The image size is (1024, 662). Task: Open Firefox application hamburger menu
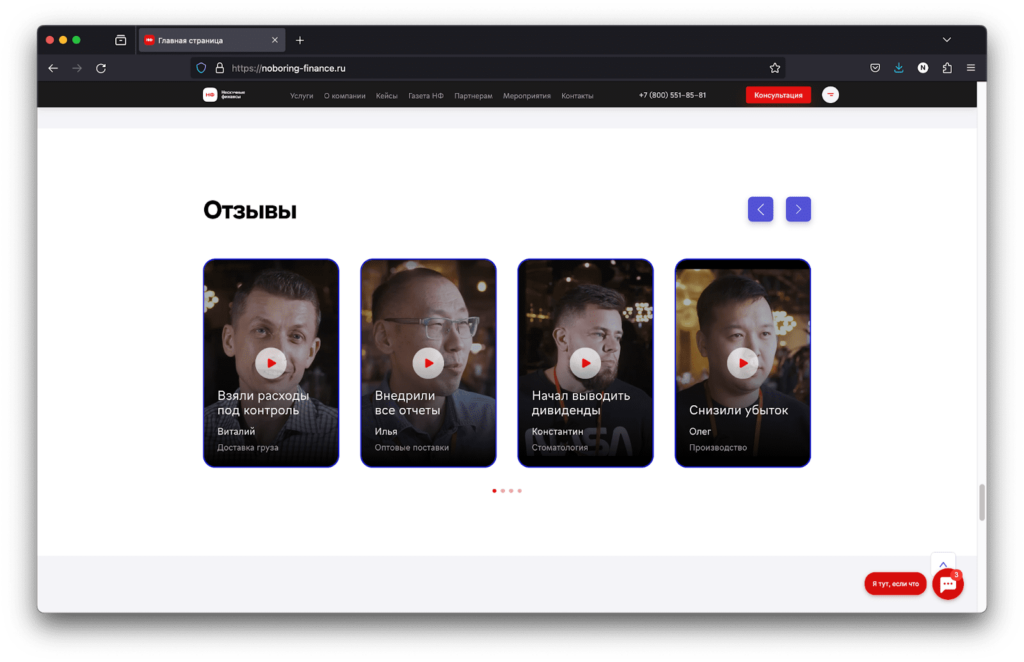(971, 68)
